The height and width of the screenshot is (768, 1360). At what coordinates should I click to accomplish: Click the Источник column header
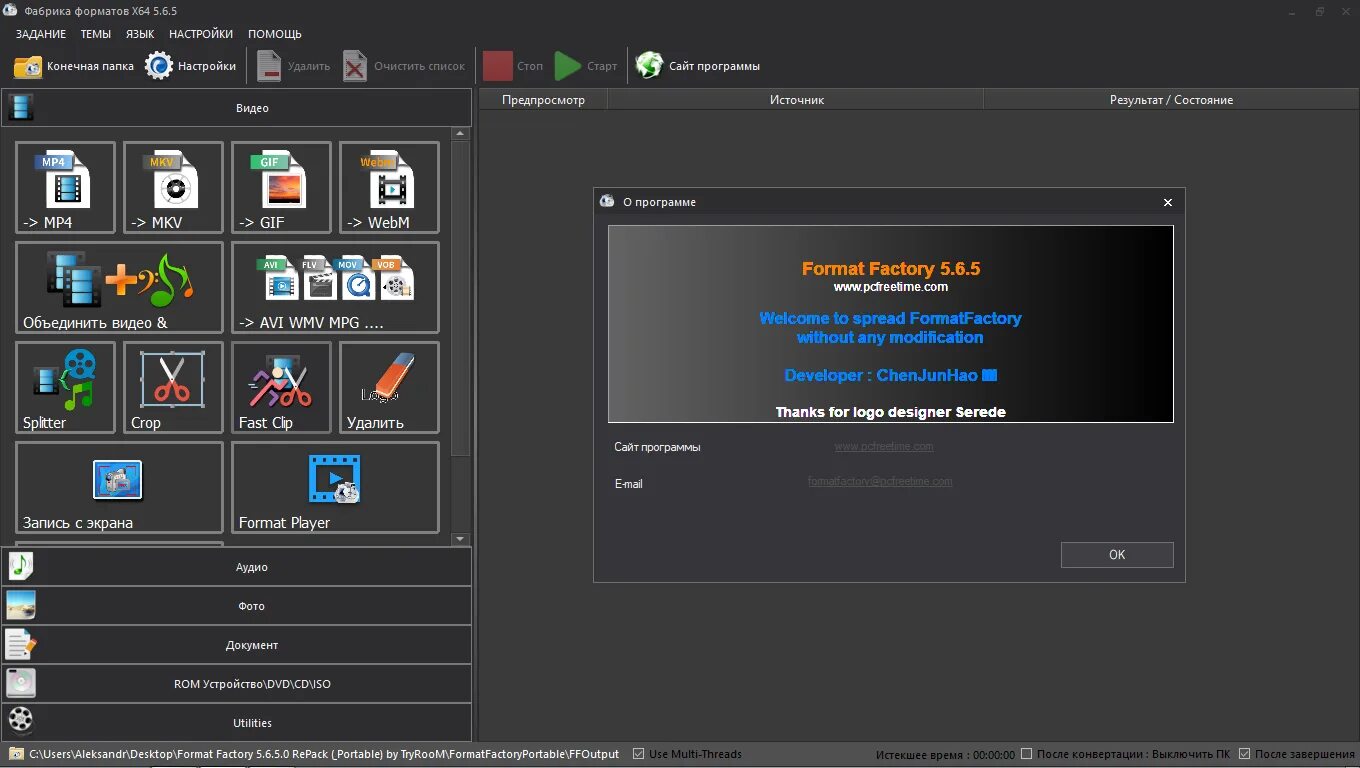click(796, 100)
